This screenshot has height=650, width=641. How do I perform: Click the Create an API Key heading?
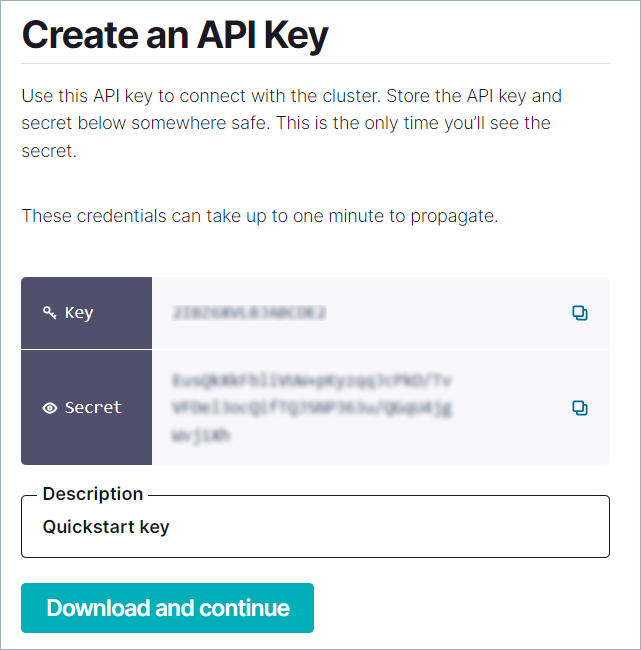click(x=175, y=36)
